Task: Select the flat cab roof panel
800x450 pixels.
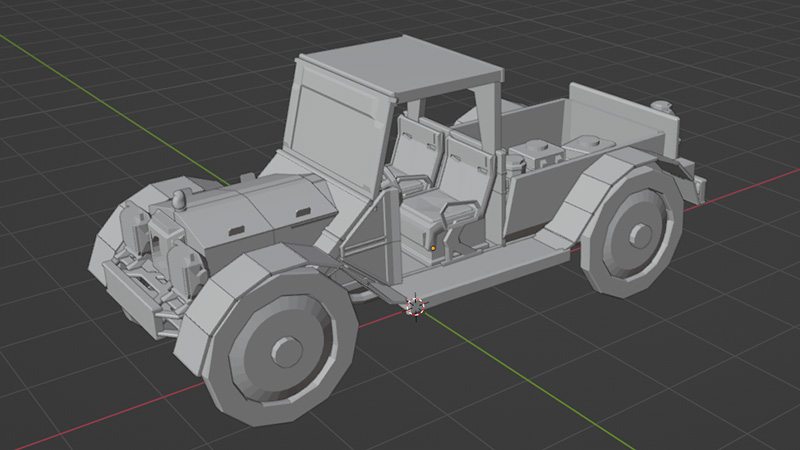Action: tap(400, 67)
